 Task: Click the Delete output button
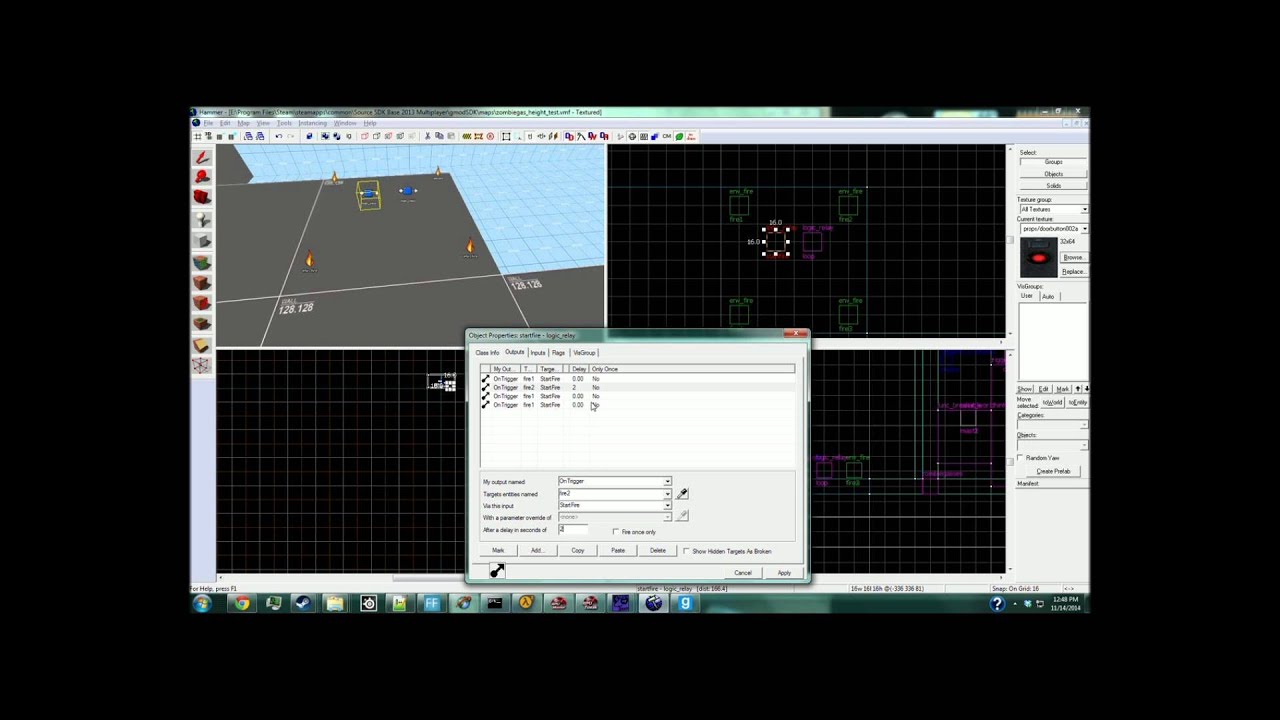[657, 551]
